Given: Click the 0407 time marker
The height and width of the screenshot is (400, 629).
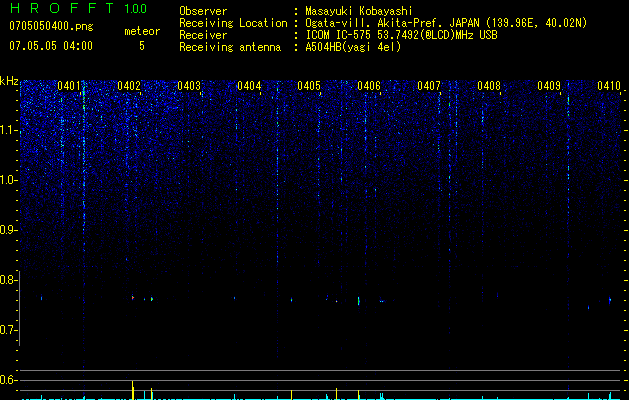Looking at the screenshot, I should [x=429, y=85].
